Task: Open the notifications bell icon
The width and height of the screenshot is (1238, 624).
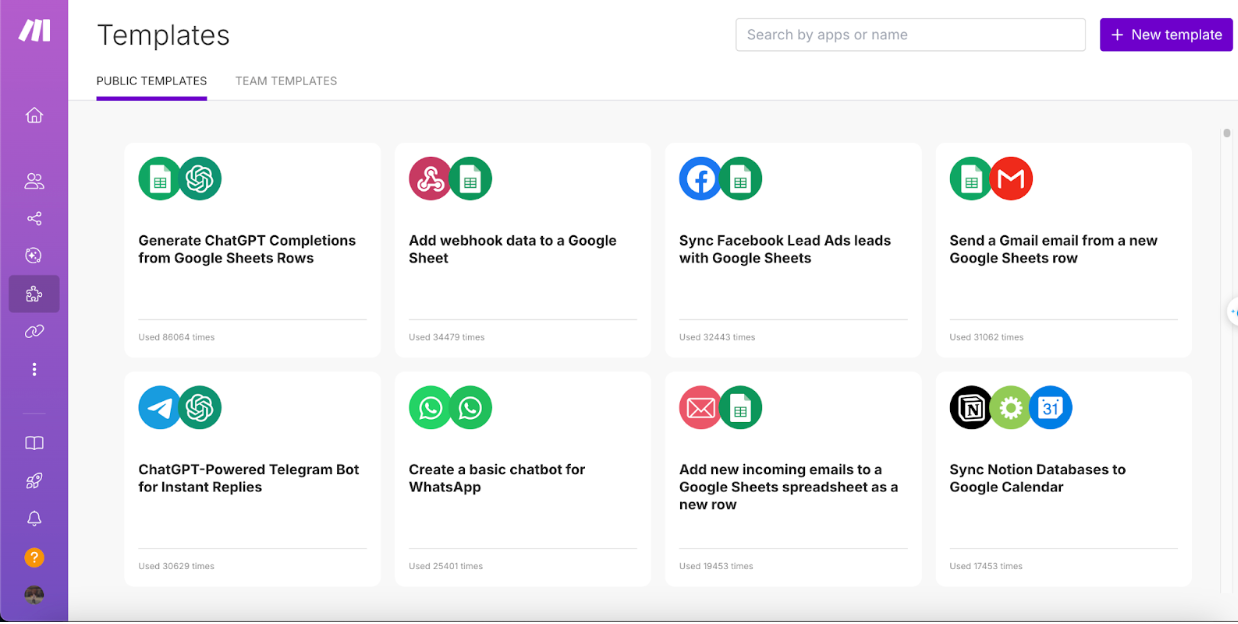Action: tap(34, 518)
